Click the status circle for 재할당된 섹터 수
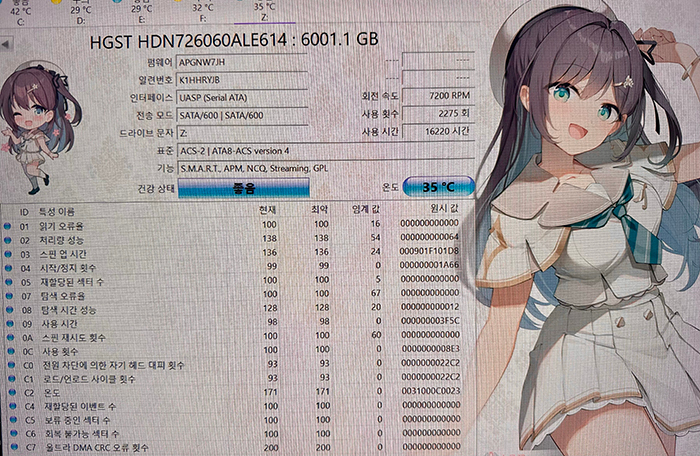This screenshot has height=456, width=700. (x=9, y=282)
